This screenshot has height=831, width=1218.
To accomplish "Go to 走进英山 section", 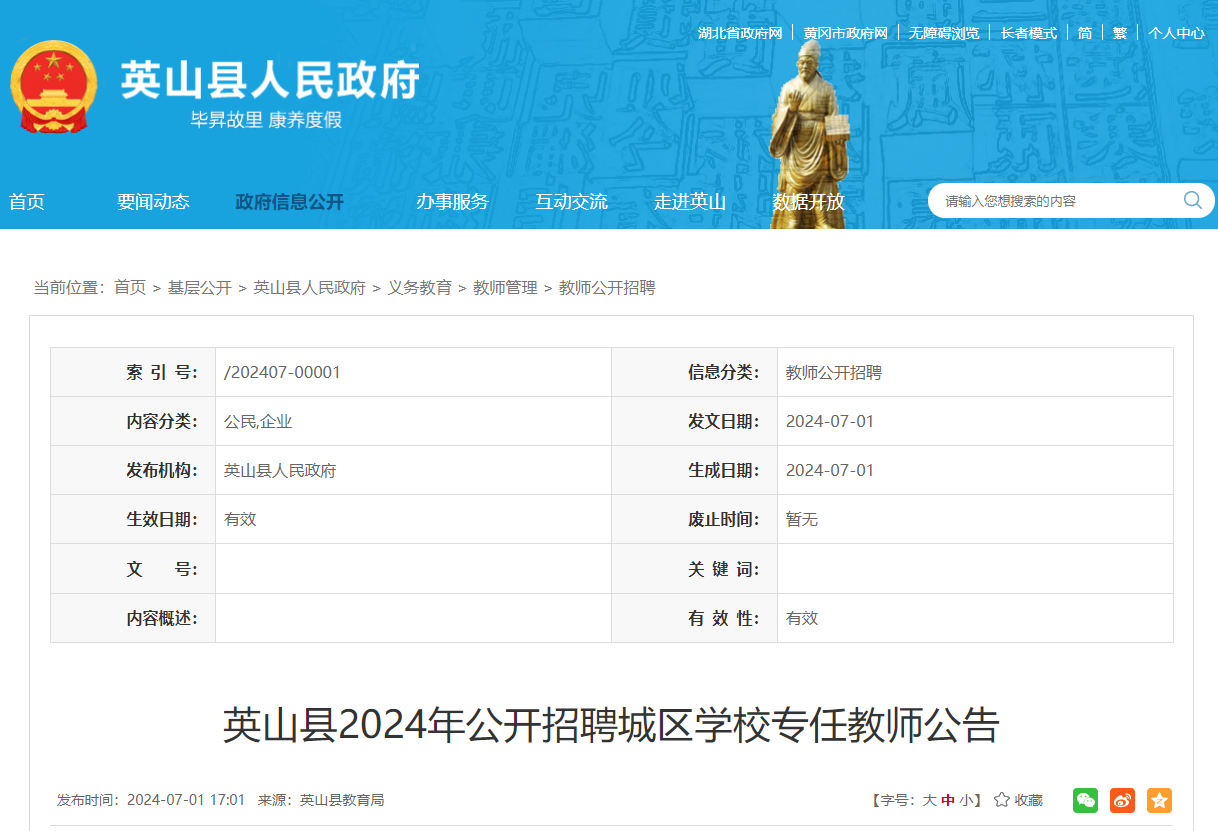I will [690, 201].
